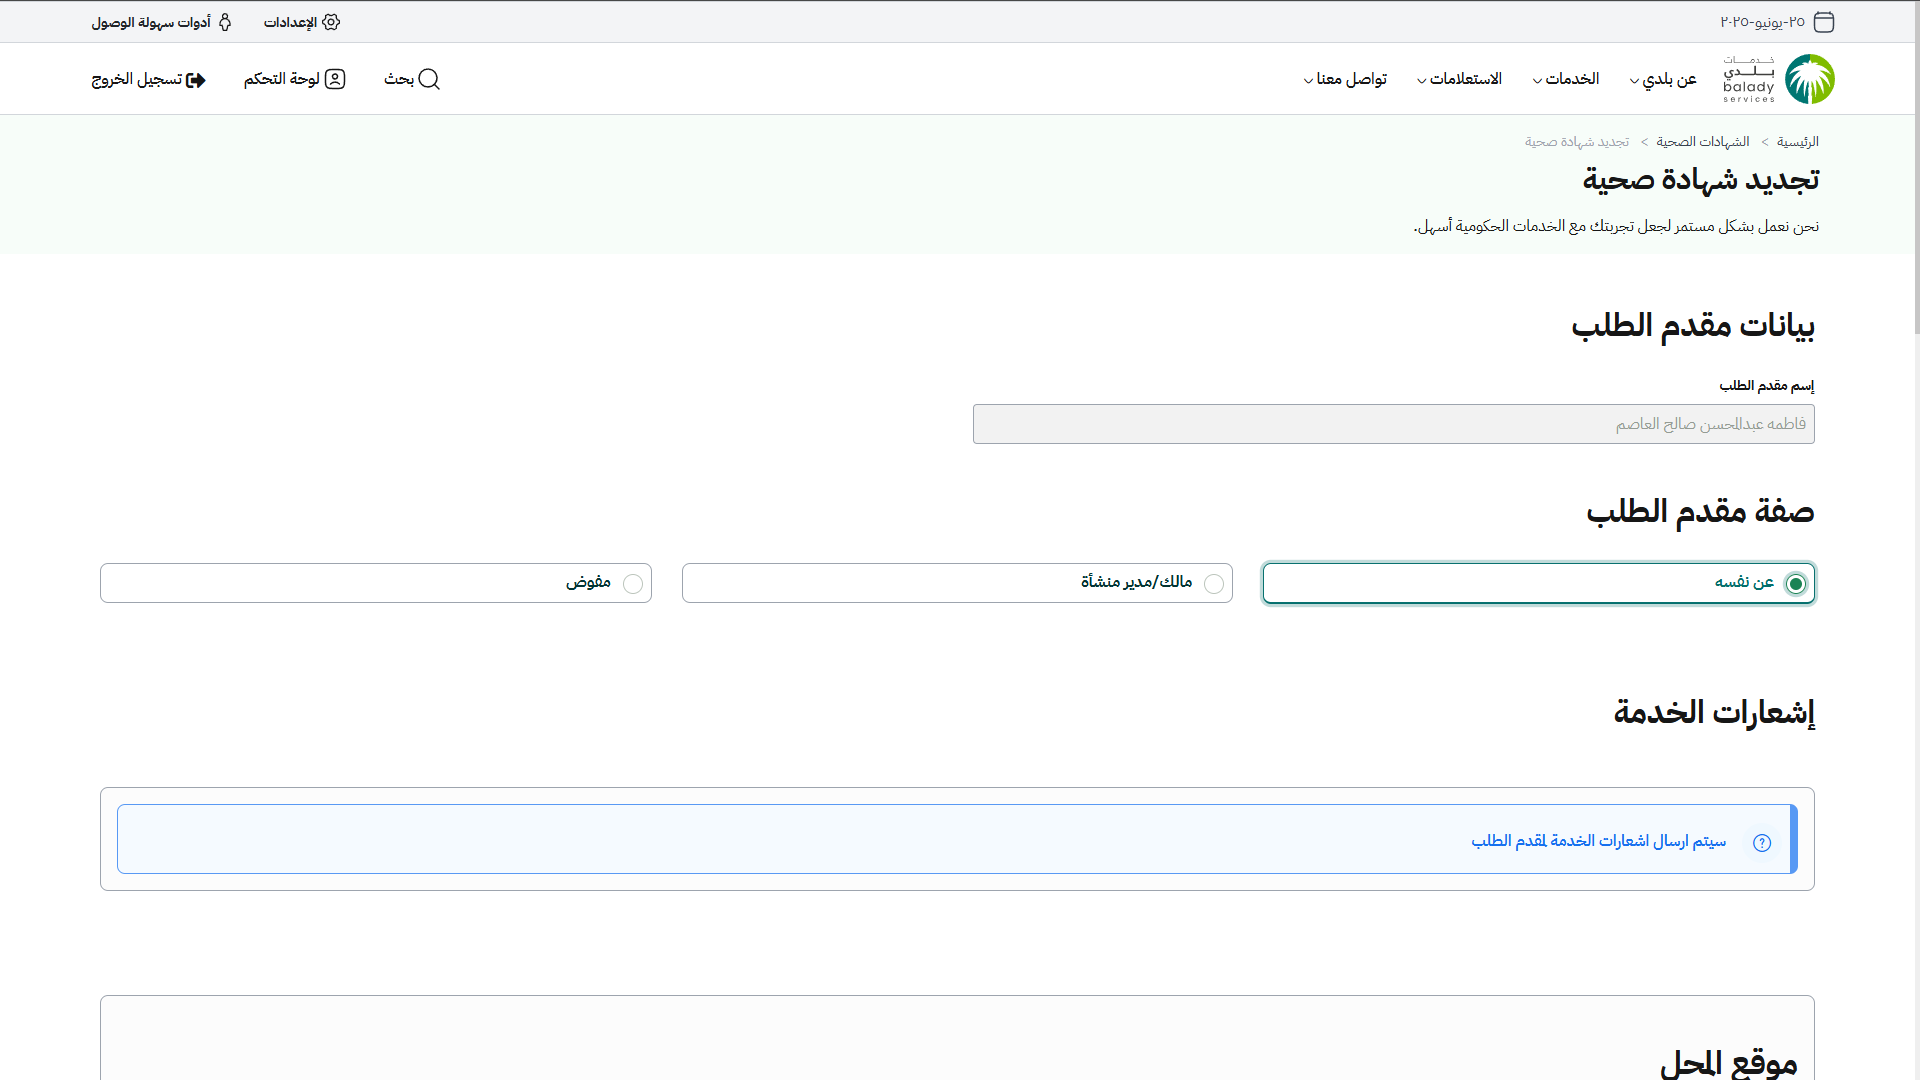This screenshot has height=1080, width=1920.
Task: Go to الرئيسية breadcrumb link
Action: point(1797,142)
